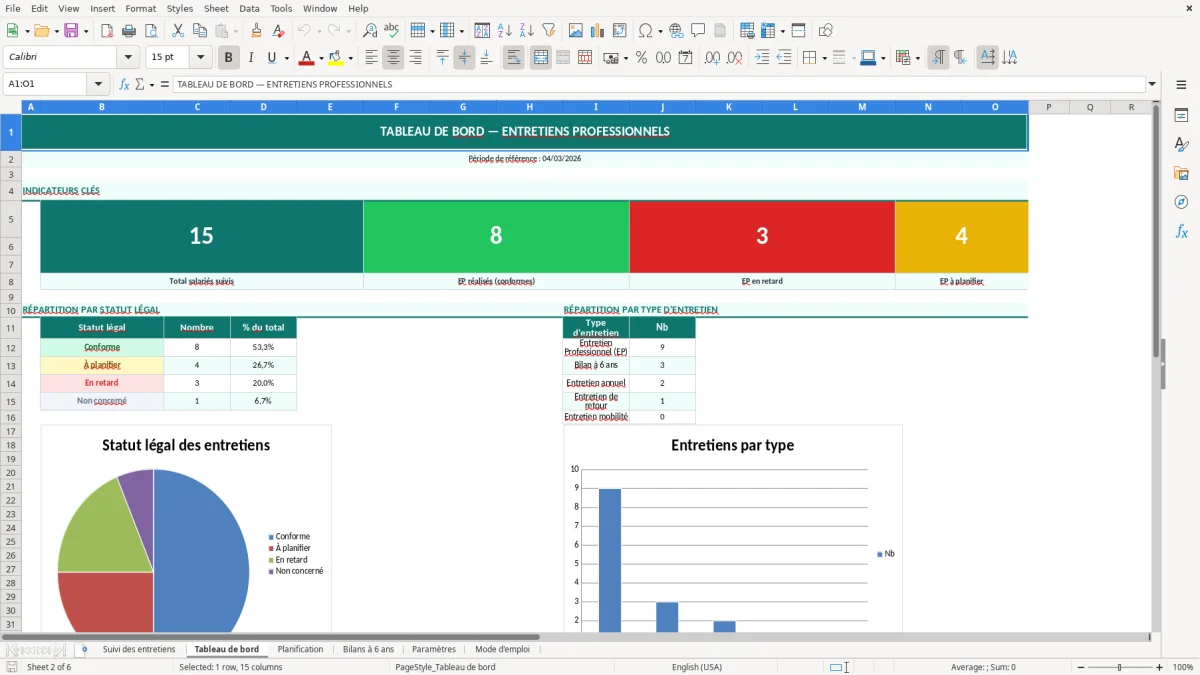Open sidebar Navigator compass icon
The height and width of the screenshot is (675, 1200).
click(x=1181, y=202)
